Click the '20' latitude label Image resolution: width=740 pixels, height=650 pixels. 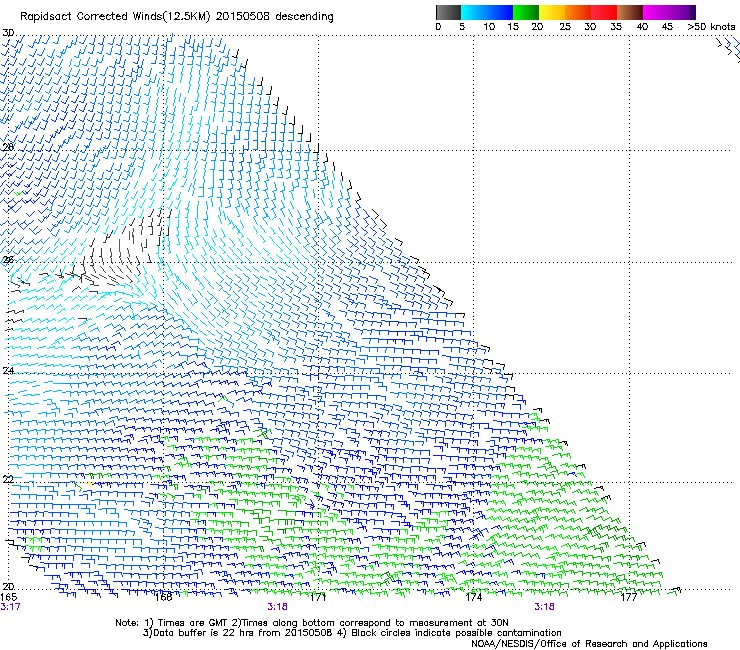click(x=8, y=586)
